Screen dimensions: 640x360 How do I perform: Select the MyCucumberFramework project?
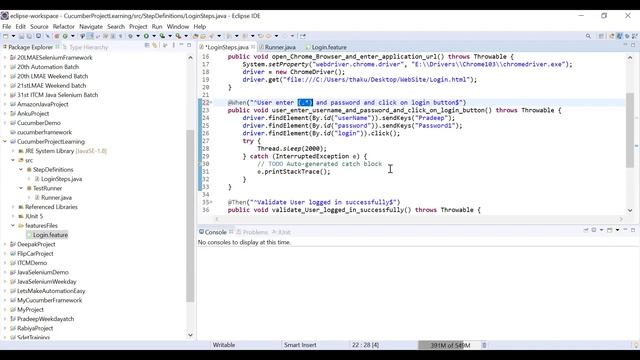(49, 300)
